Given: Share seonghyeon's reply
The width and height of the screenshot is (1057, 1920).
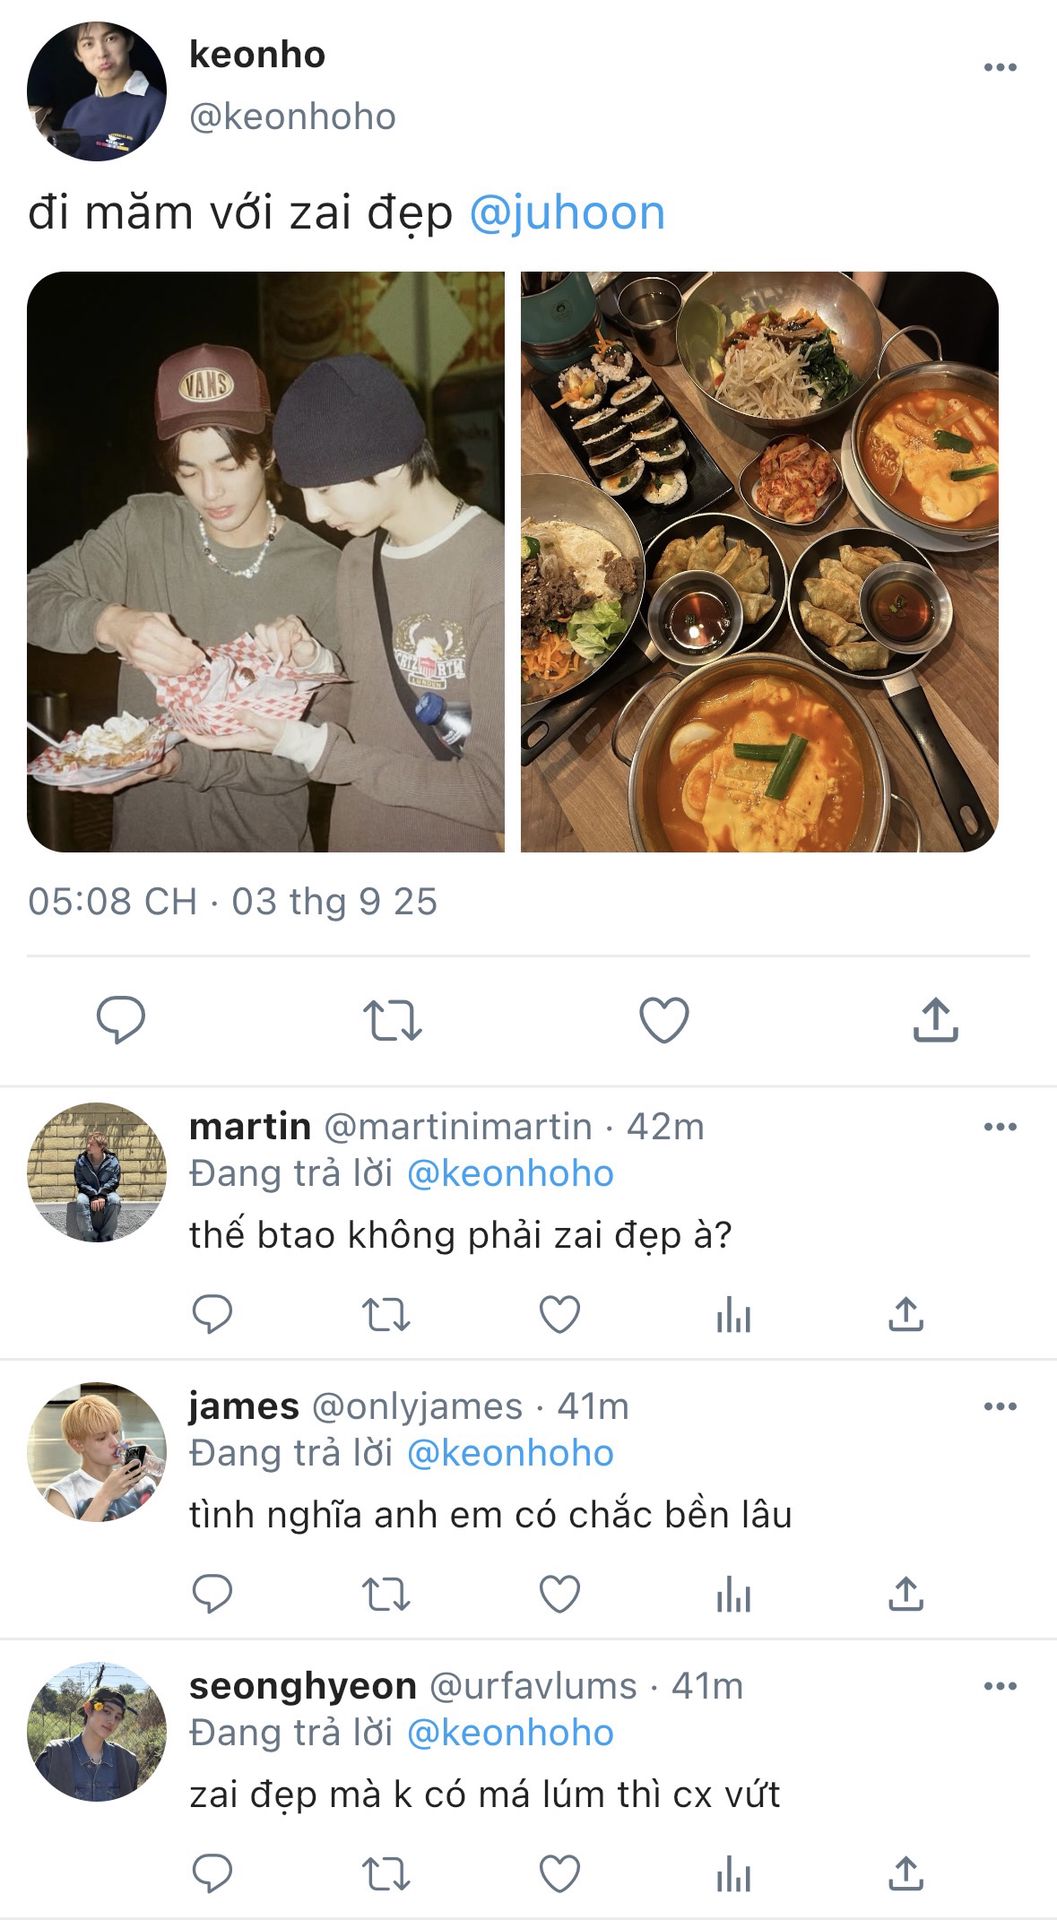Looking at the screenshot, I should pyautogui.click(x=906, y=1874).
